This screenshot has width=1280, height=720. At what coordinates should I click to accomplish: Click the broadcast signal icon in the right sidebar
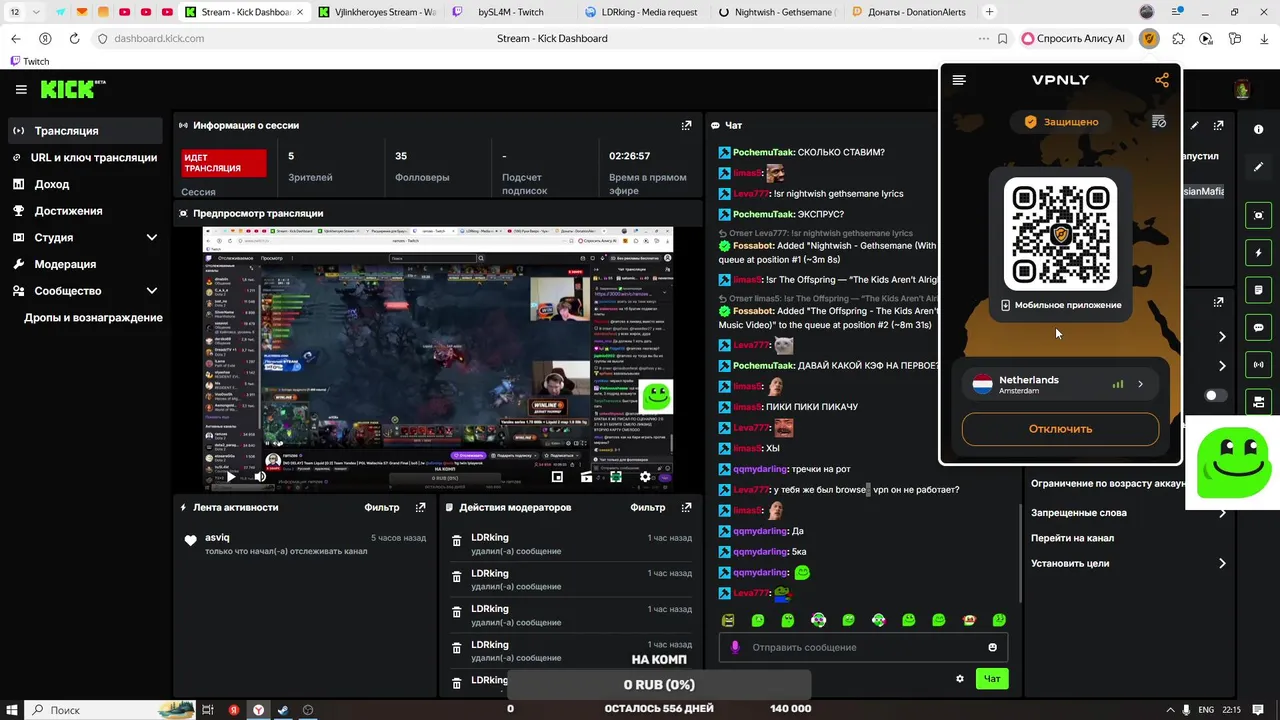point(1259,365)
